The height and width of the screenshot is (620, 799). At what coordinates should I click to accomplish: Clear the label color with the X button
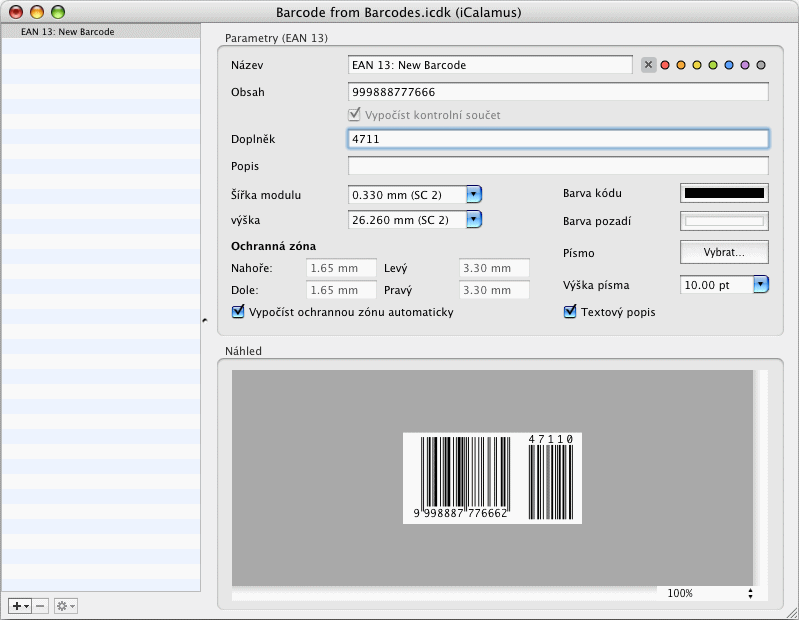click(x=648, y=65)
